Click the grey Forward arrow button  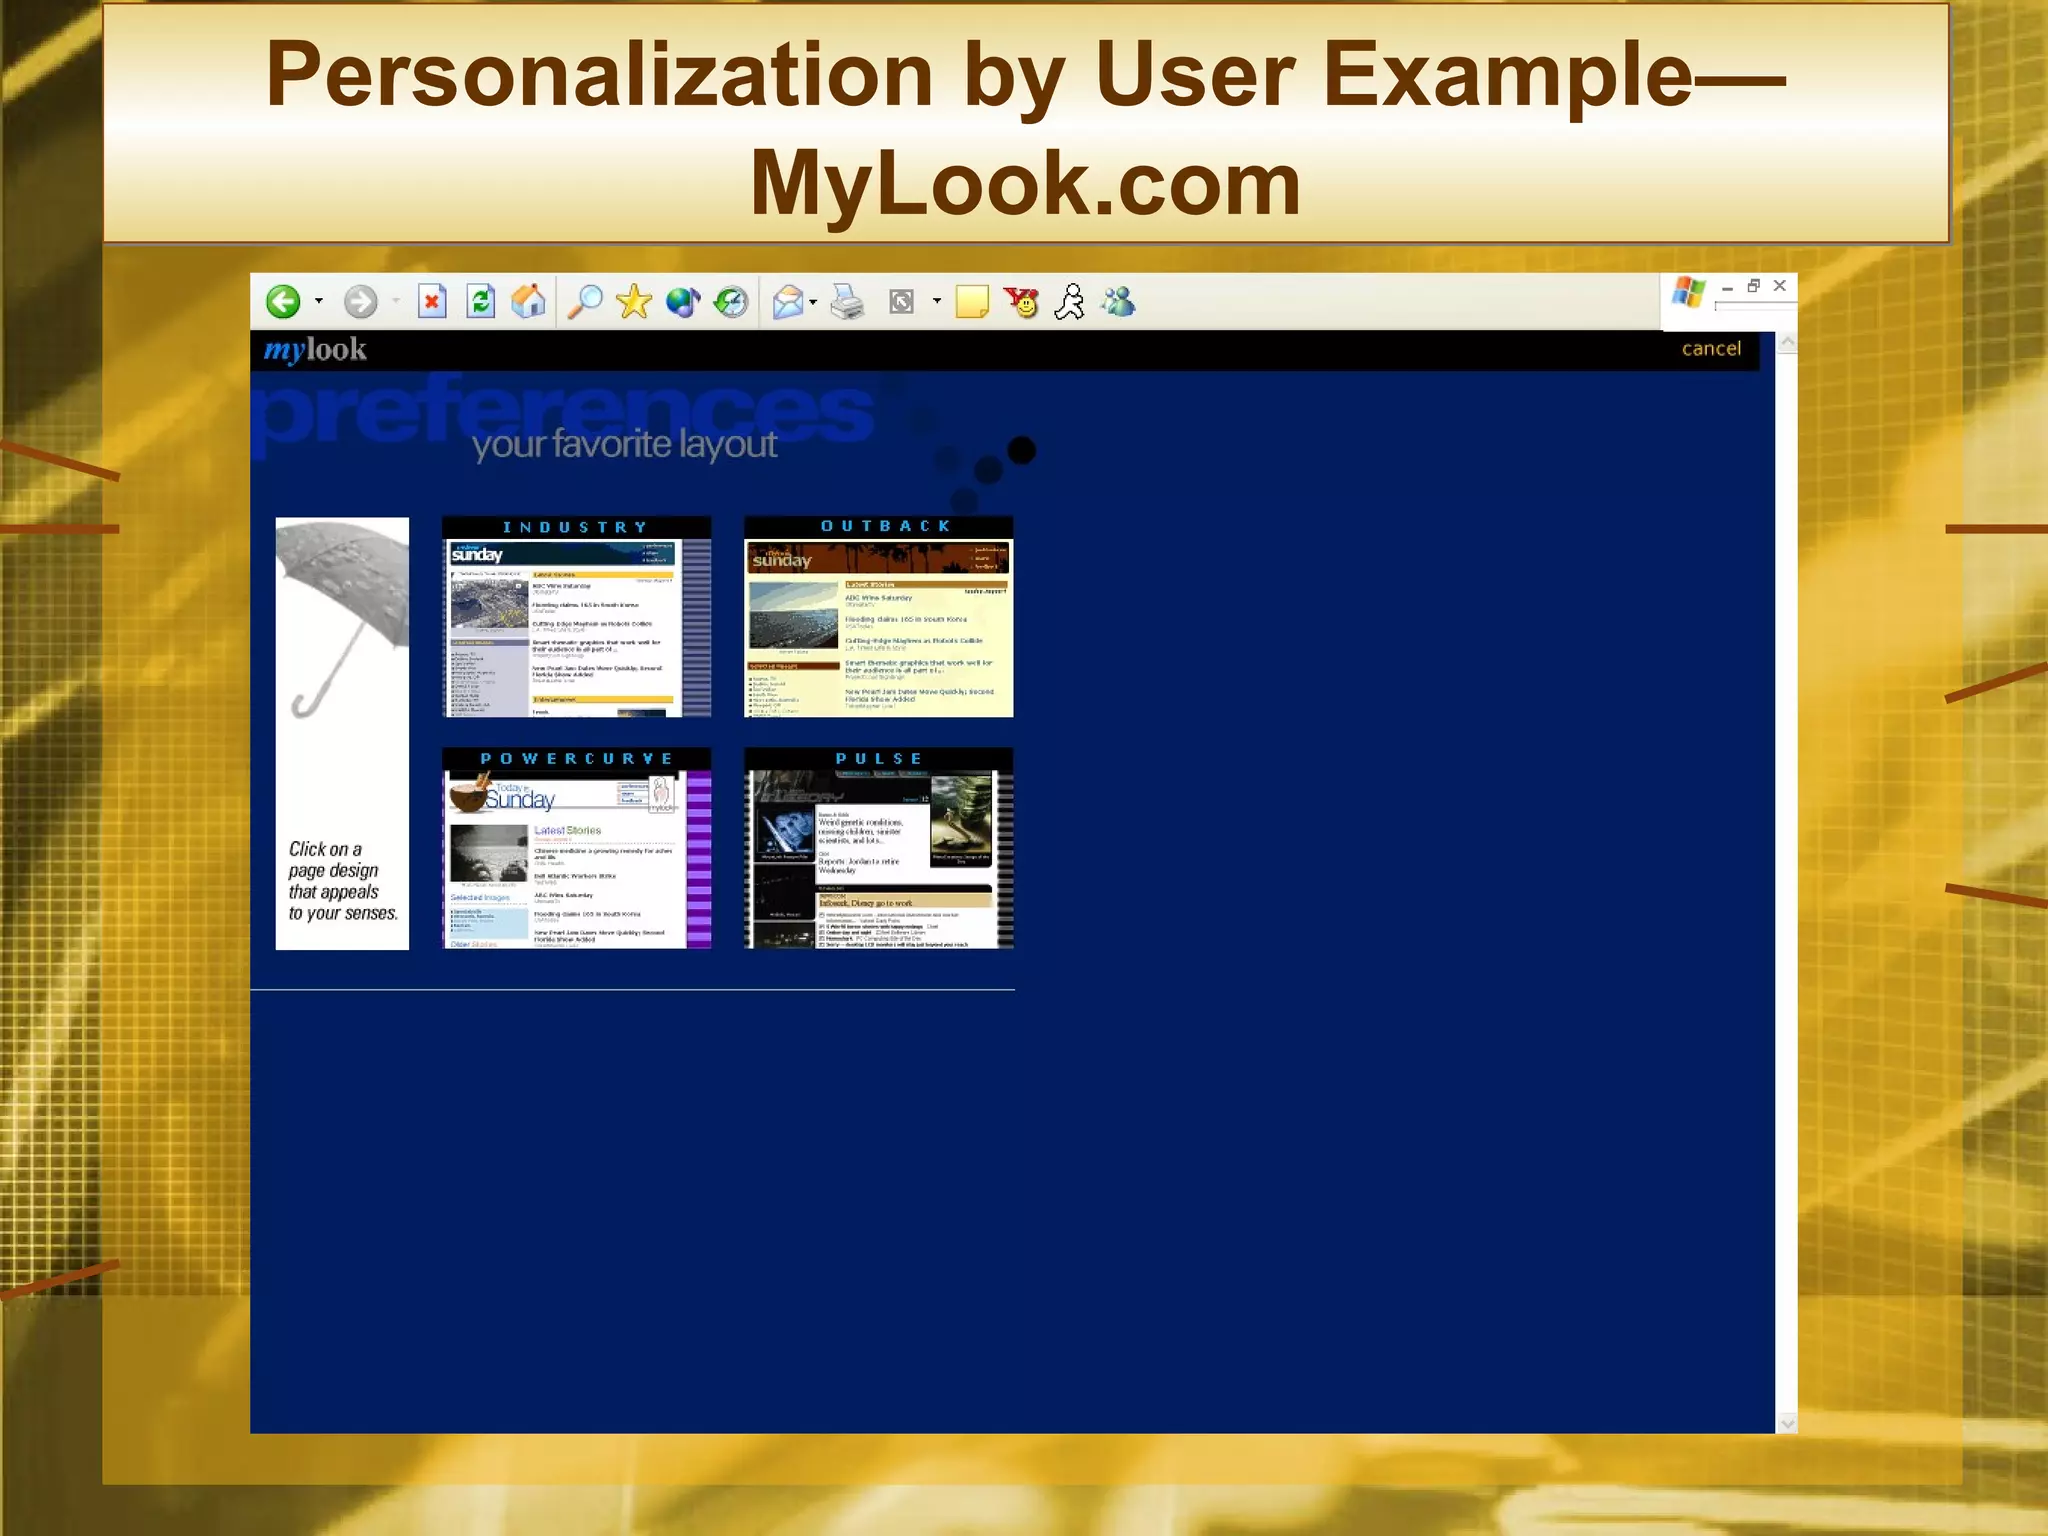tap(360, 301)
